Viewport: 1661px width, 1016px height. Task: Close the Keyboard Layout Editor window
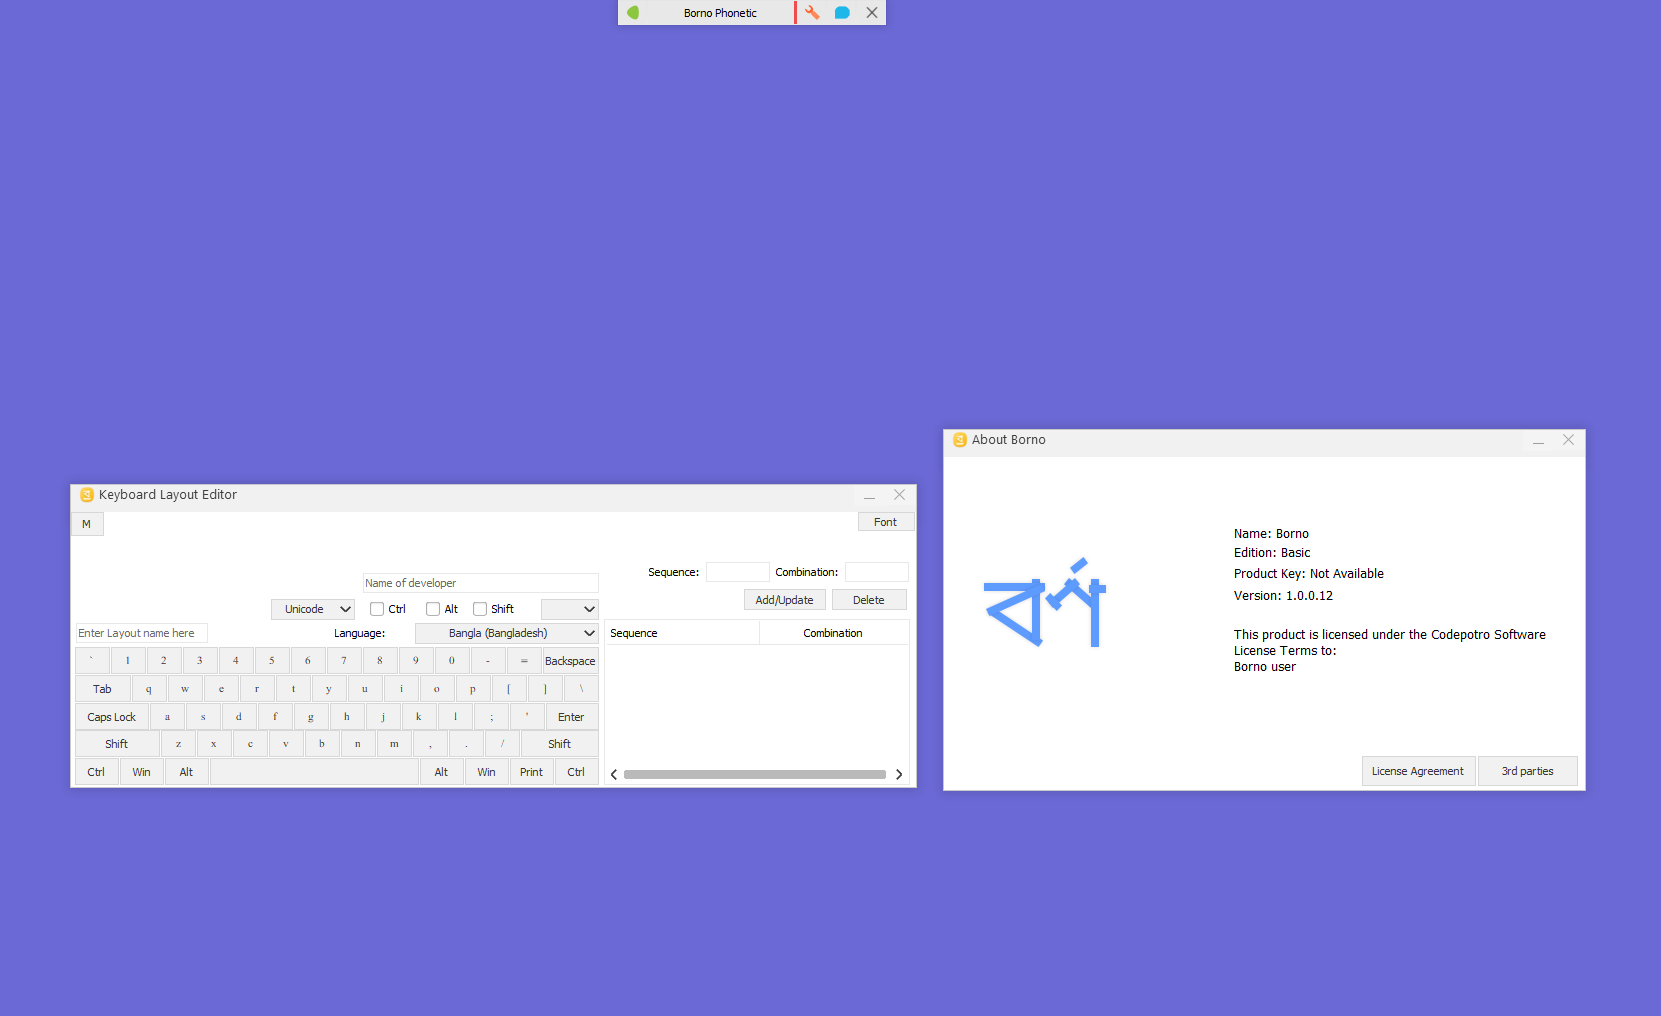click(x=899, y=495)
